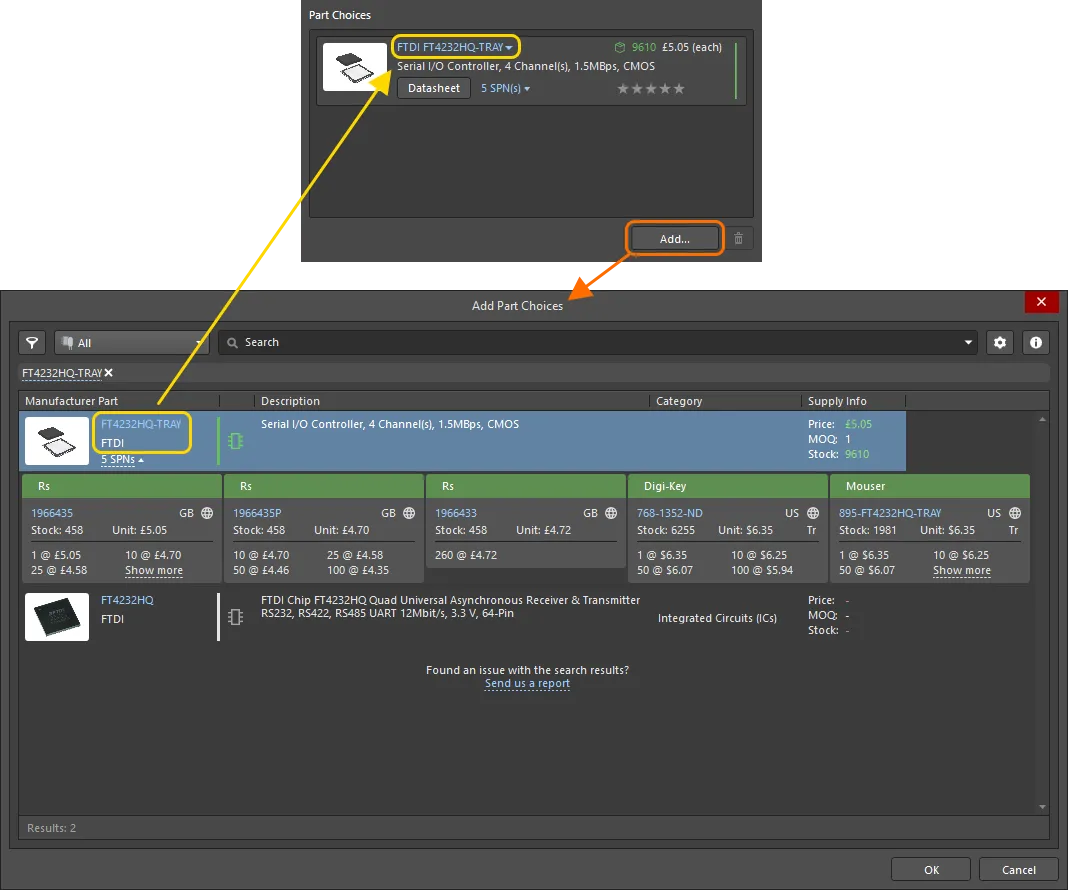Open the search settings gear icon
The width and height of the screenshot is (1068, 890).
pos(1000,342)
